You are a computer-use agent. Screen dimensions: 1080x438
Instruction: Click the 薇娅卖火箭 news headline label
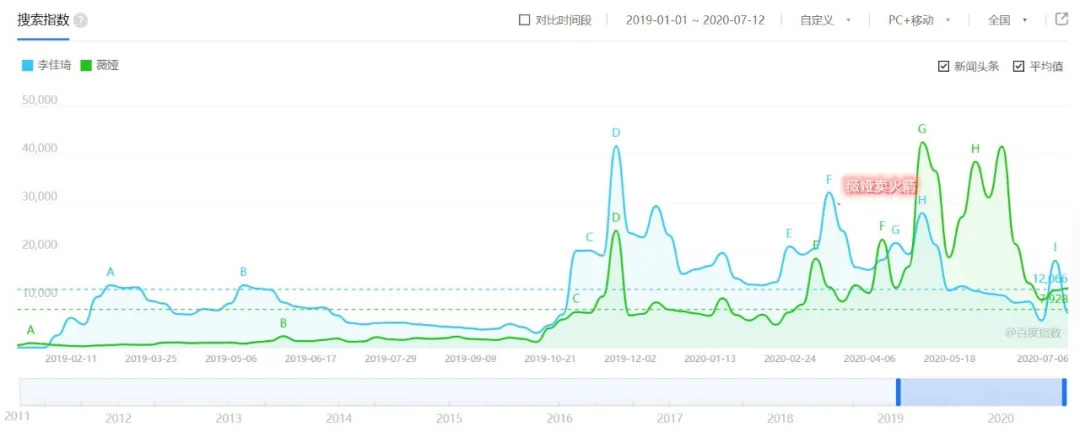click(x=879, y=186)
